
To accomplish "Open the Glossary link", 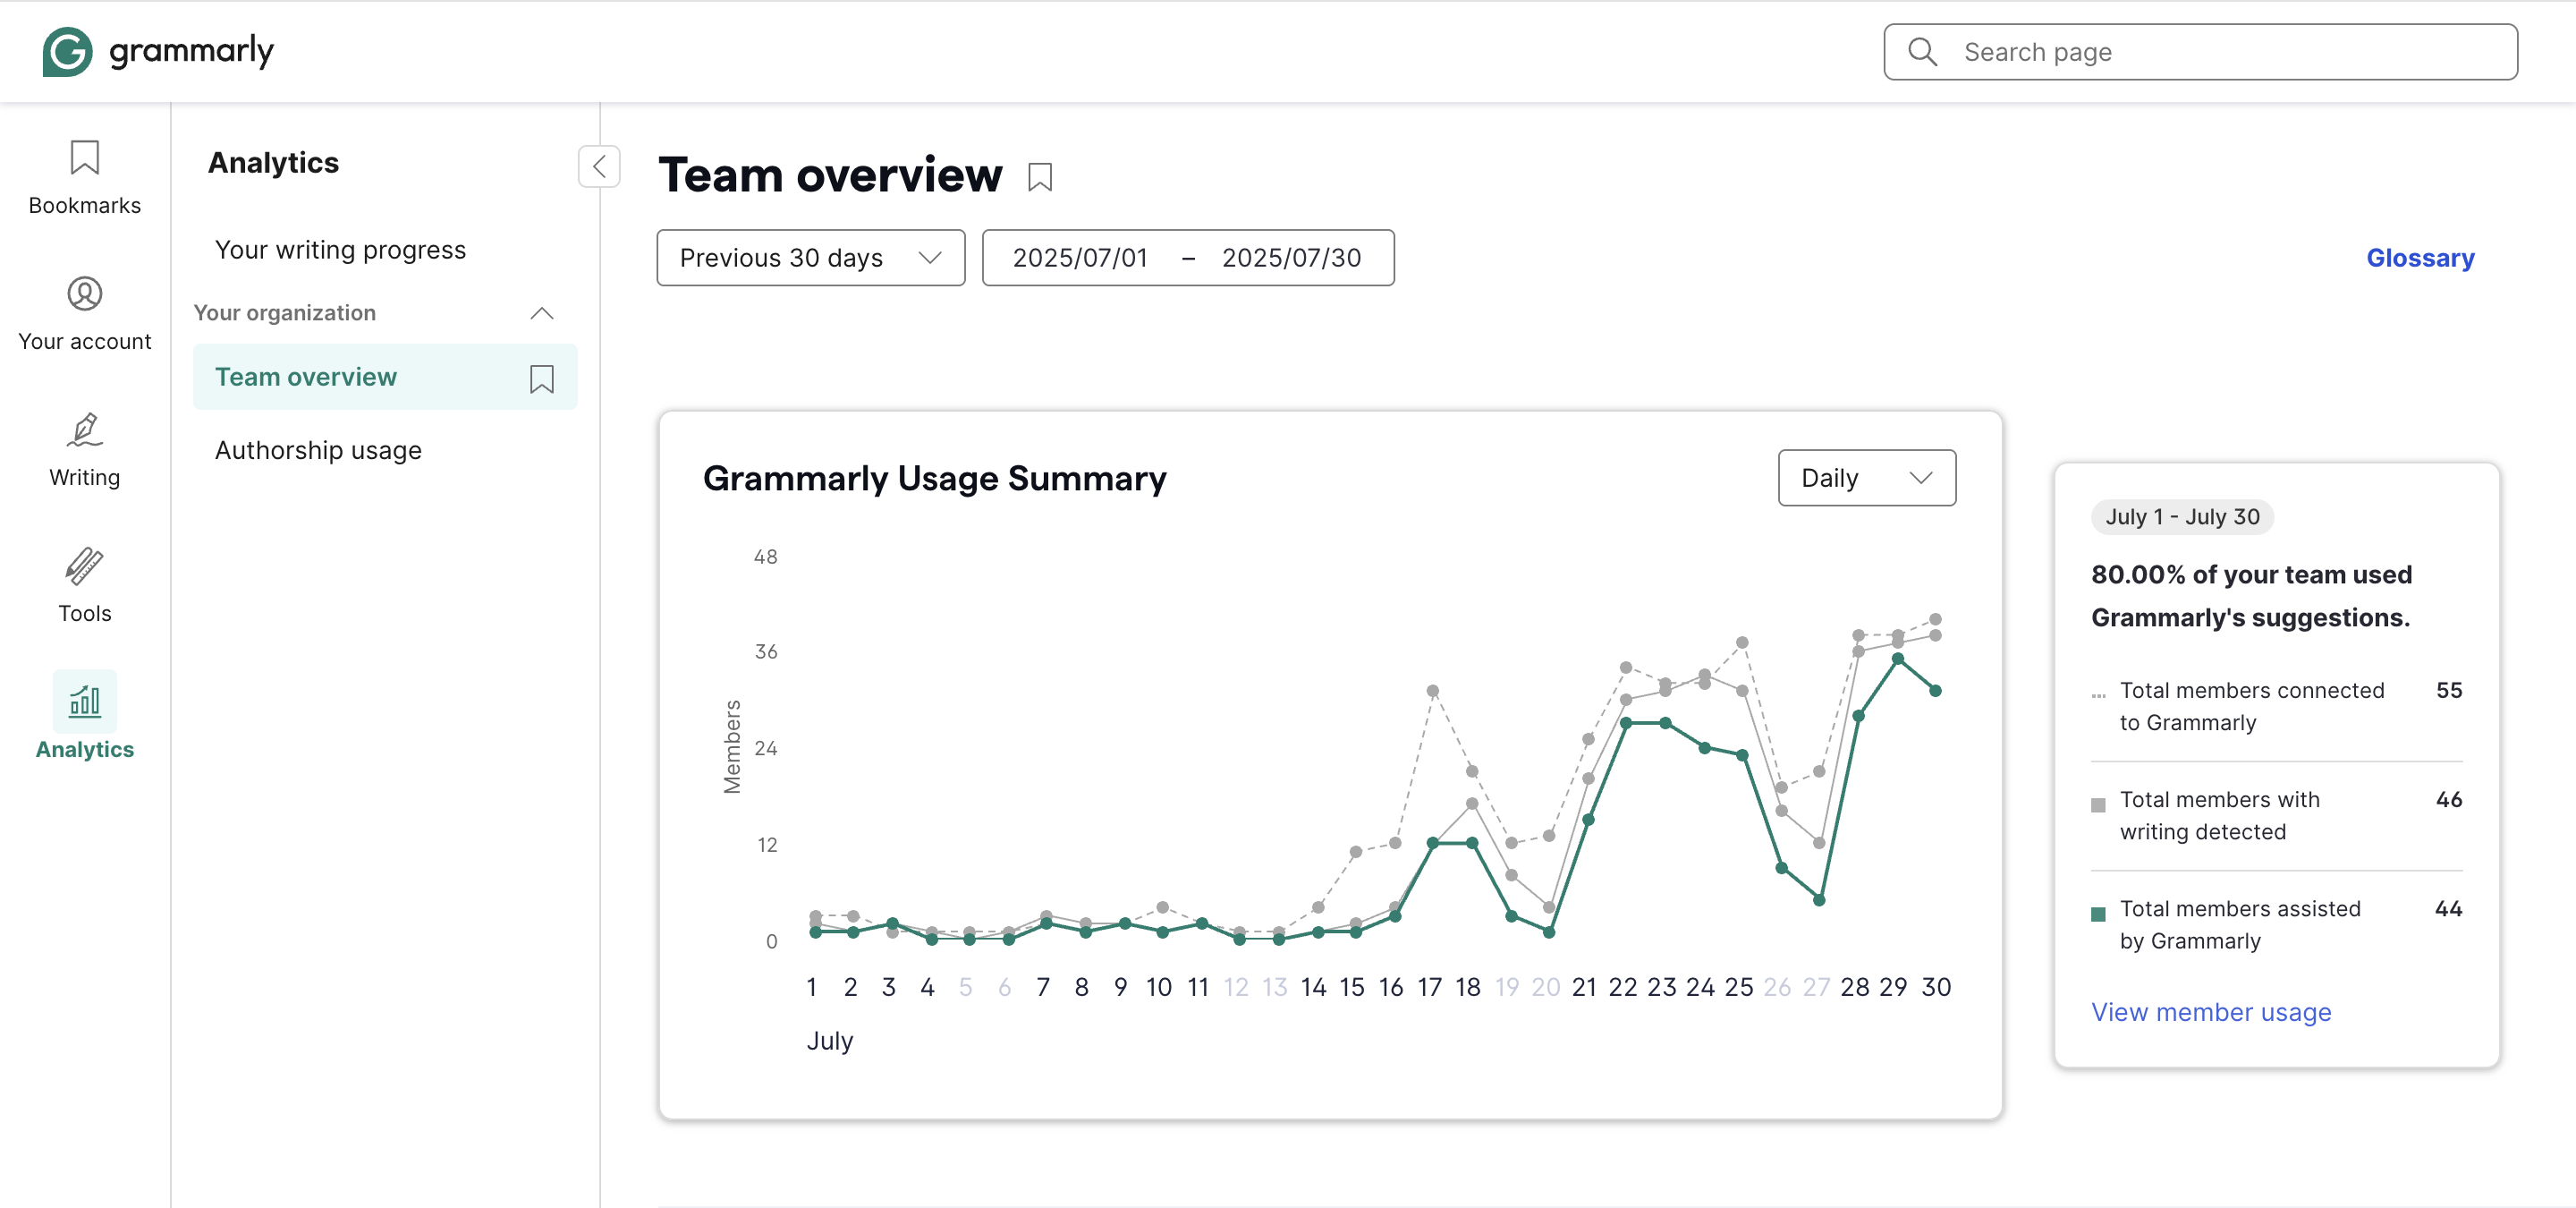I will [x=2420, y=257].
